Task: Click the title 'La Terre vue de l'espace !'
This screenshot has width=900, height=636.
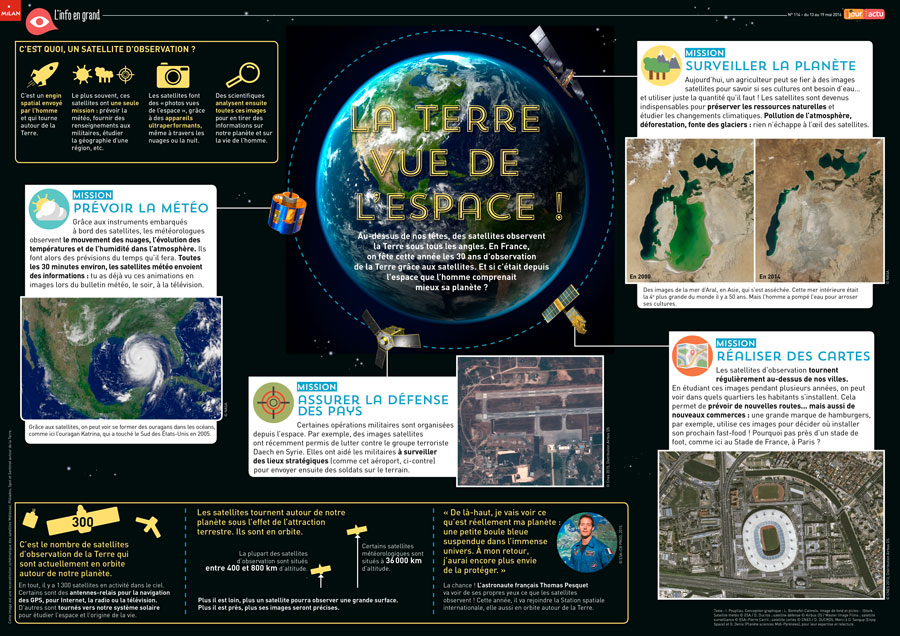Action: pyautogui.click(x=456, y=162)
